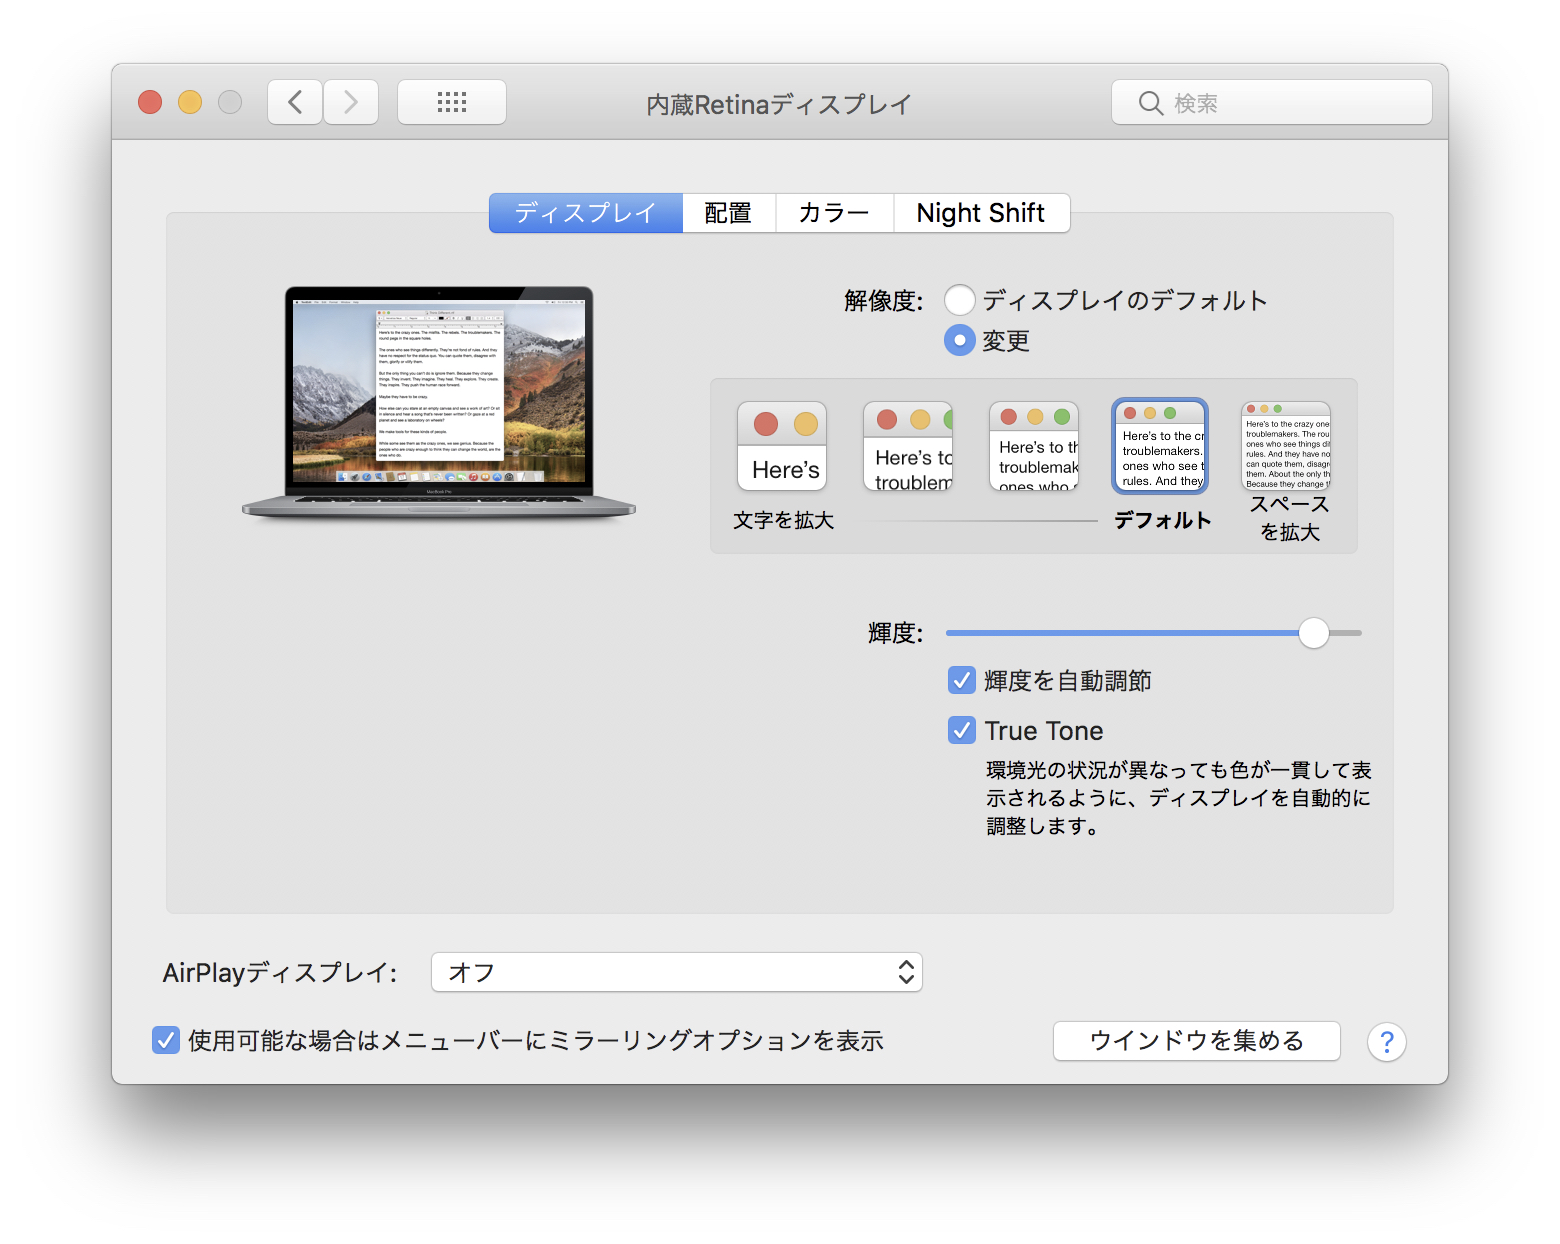The image size is (1560, 1244).
Task: Open the help question mark button
Action: (x=1386, y=1042)
